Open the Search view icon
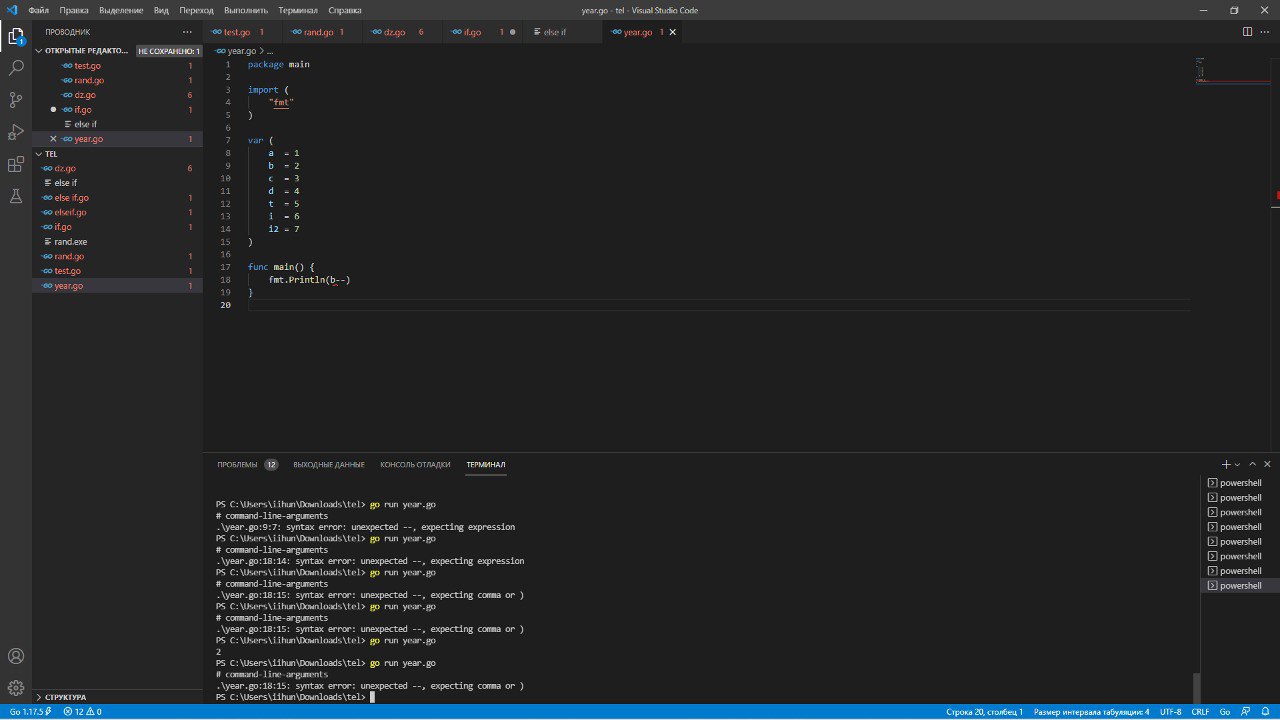The image size is (1280, 720). tap(16, 68)
